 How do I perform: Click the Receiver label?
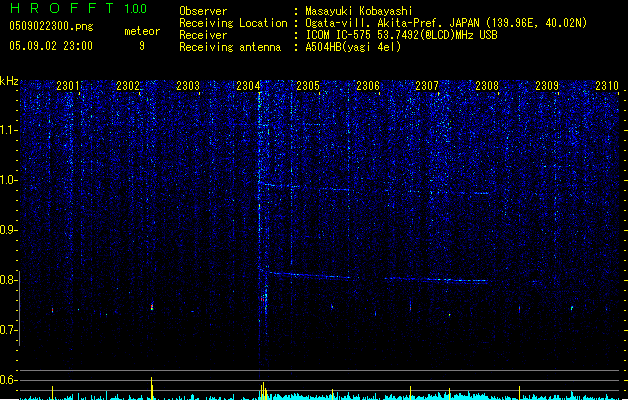pyautogui.click(x=203, y=35)
